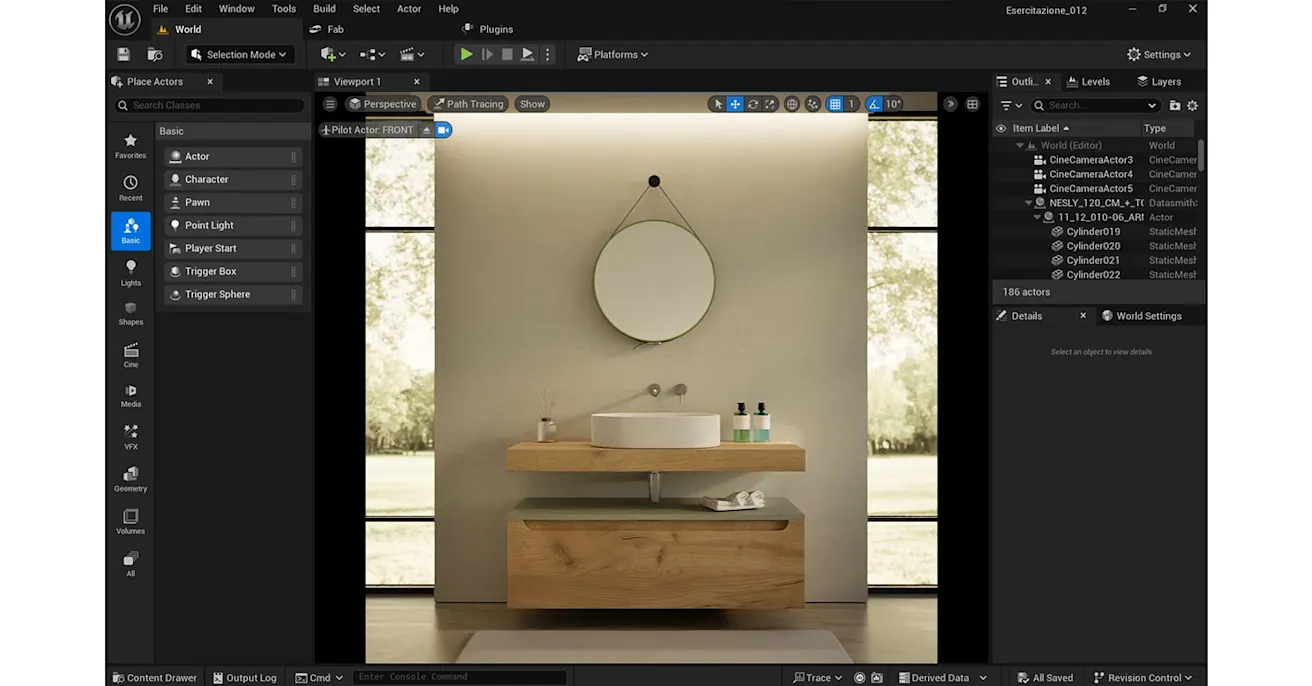
Task: Click the surface snapping icon
Action: point(813,104)
